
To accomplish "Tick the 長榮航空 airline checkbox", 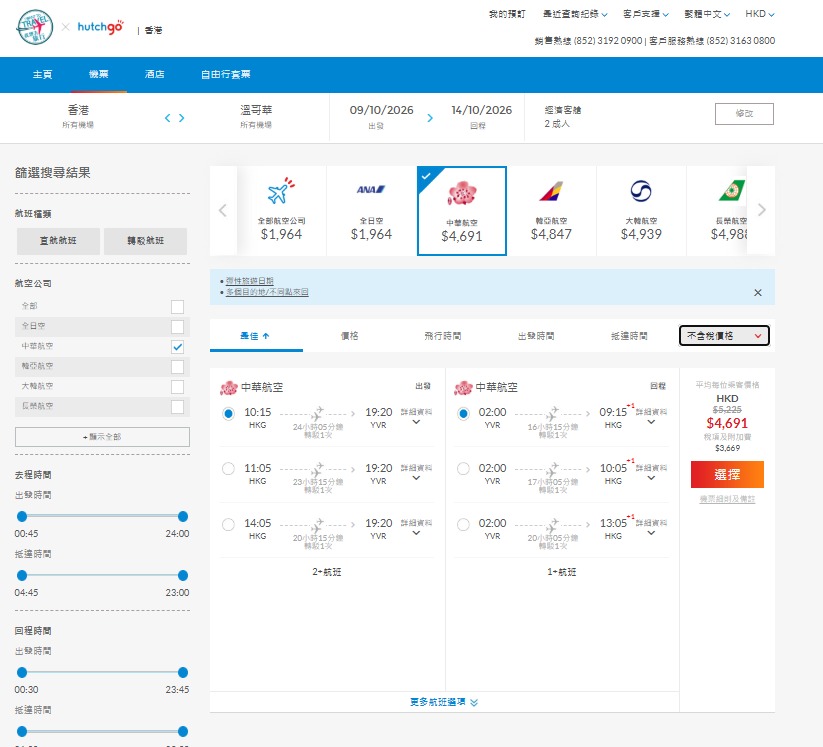I will (x=177, y=406).
